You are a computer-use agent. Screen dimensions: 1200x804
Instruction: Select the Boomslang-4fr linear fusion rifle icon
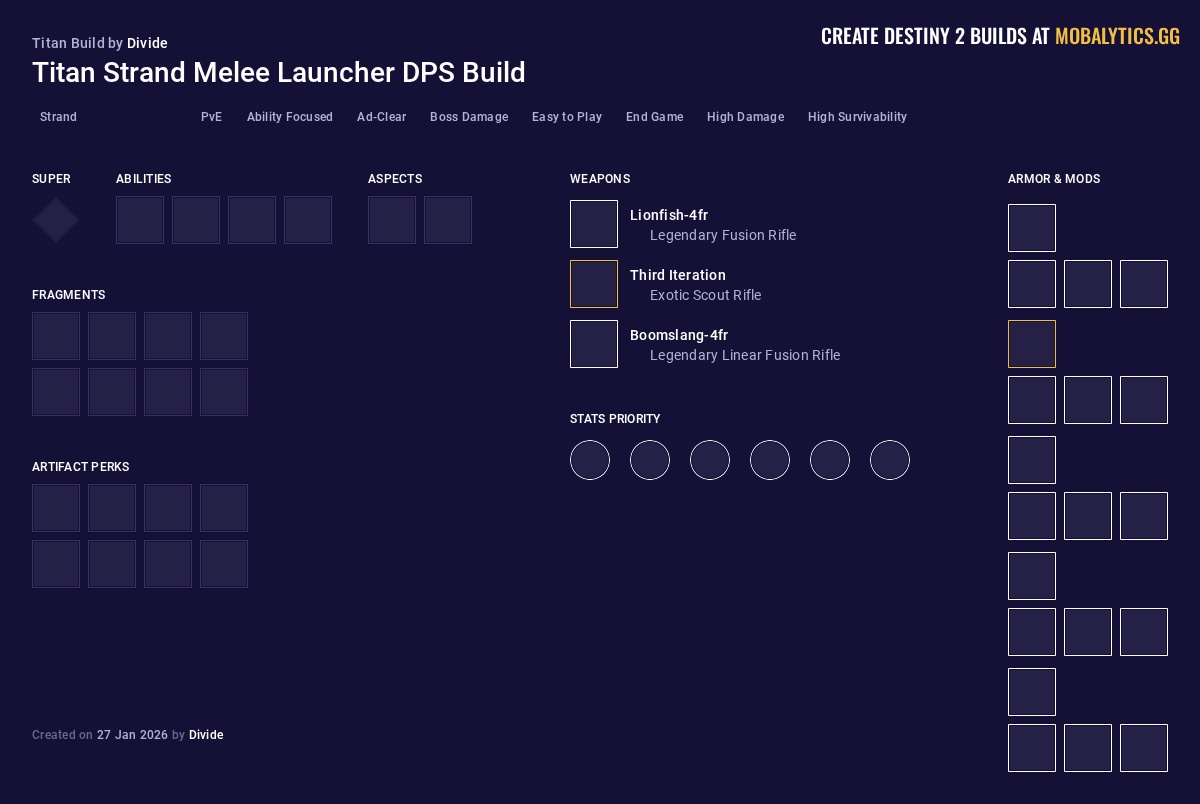pos(594,344)
